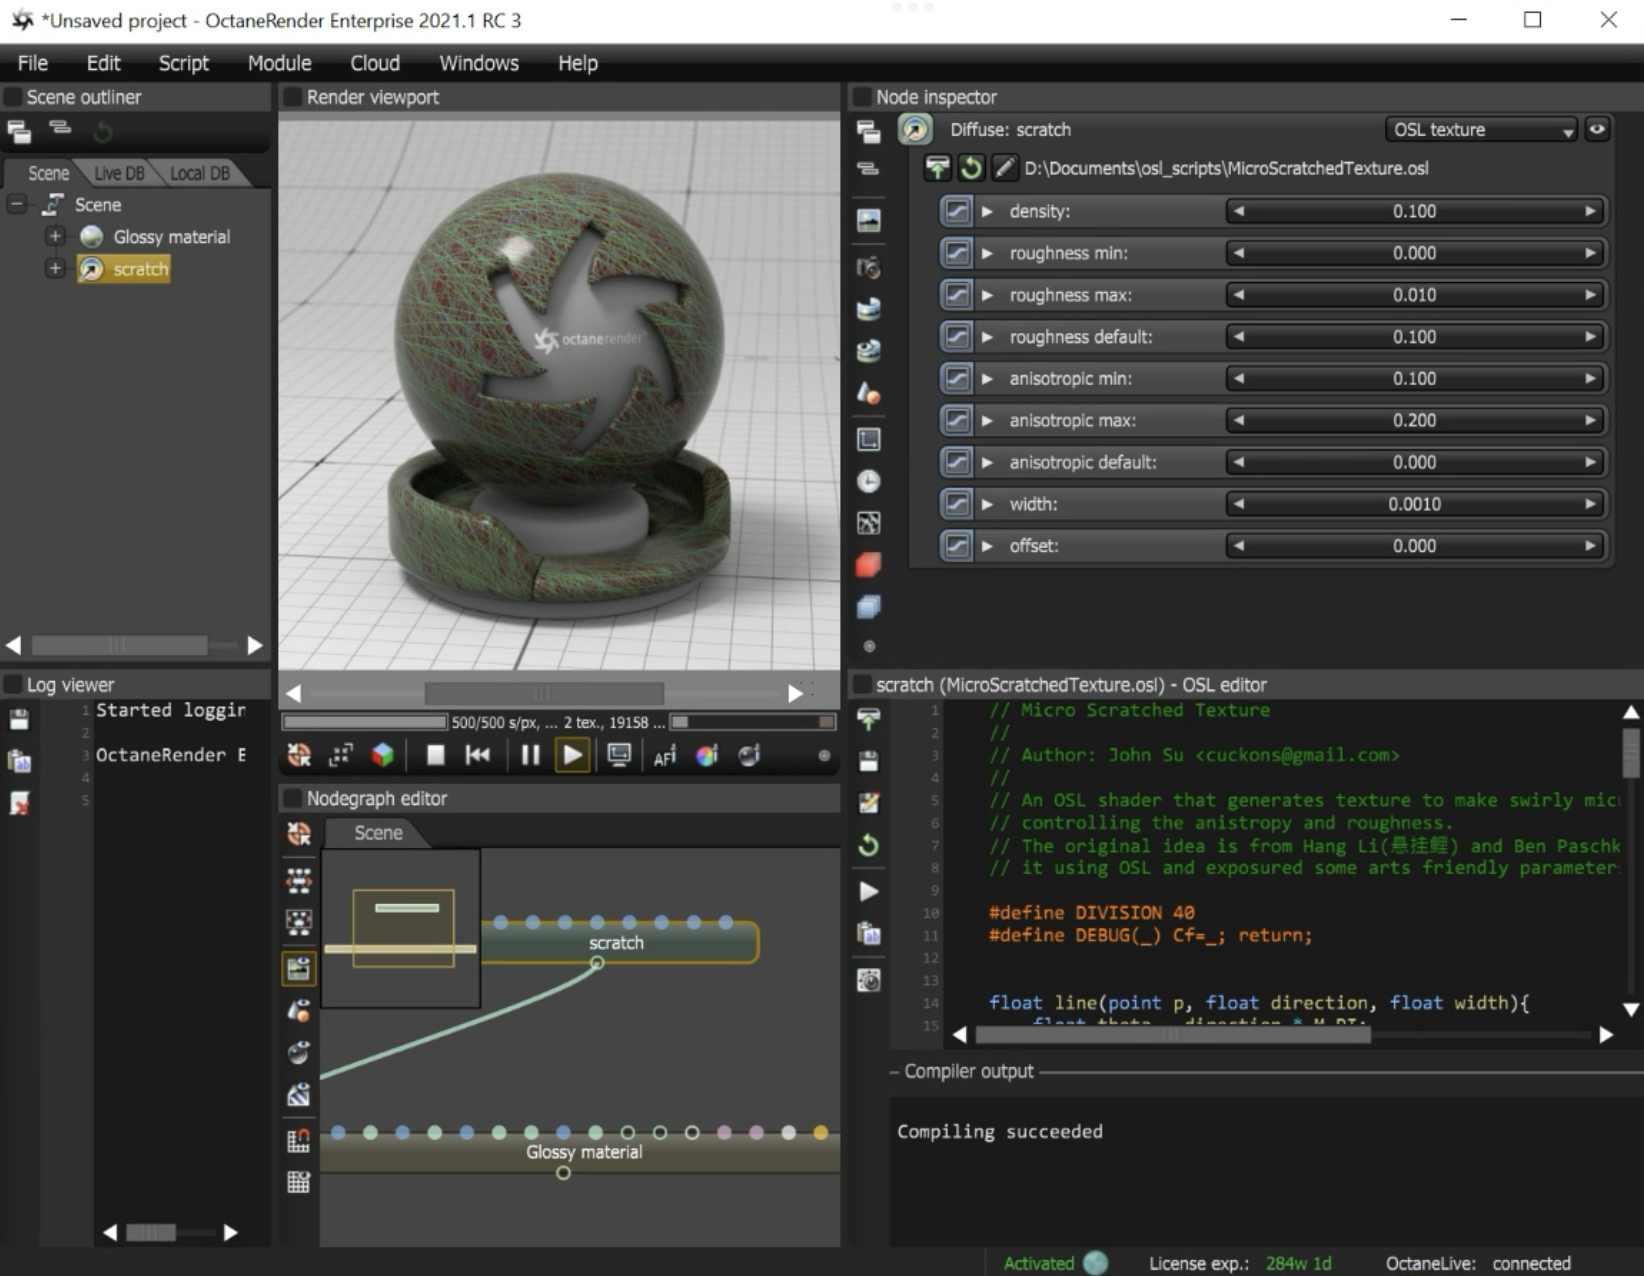Select the scratch node in nodegraph
The height and width of the screenshot is (1276, 1644).
click(617, 942)
